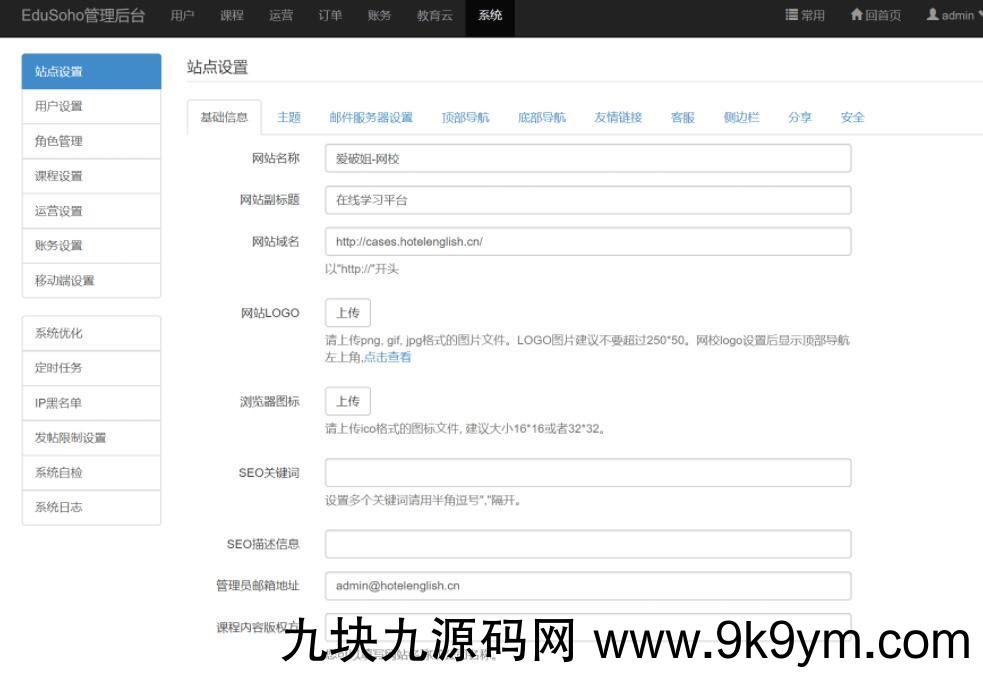The image size is (983, 678).
Task: Open IP黑名单 in the sidebar
Action: click(91, 403)
